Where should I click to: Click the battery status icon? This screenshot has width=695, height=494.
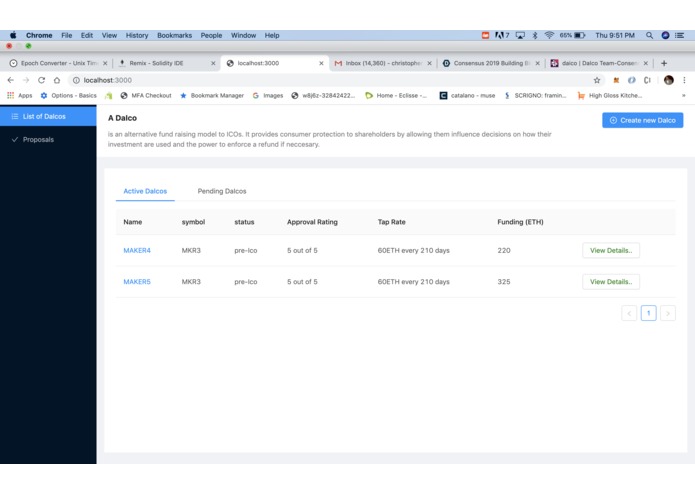(580, 35)
